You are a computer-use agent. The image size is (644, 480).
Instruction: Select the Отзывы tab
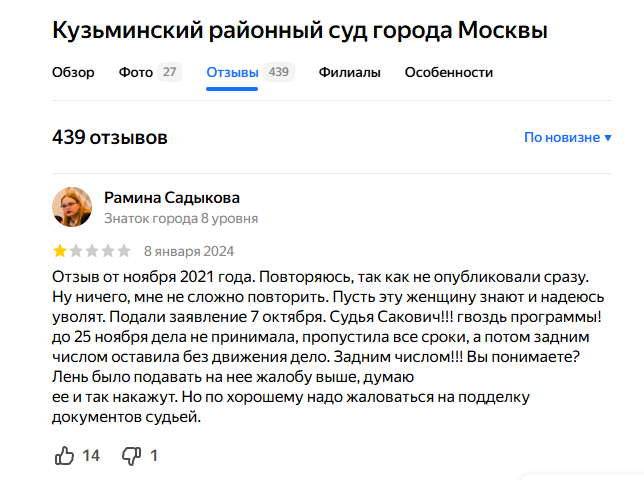[x=232, y=72]
